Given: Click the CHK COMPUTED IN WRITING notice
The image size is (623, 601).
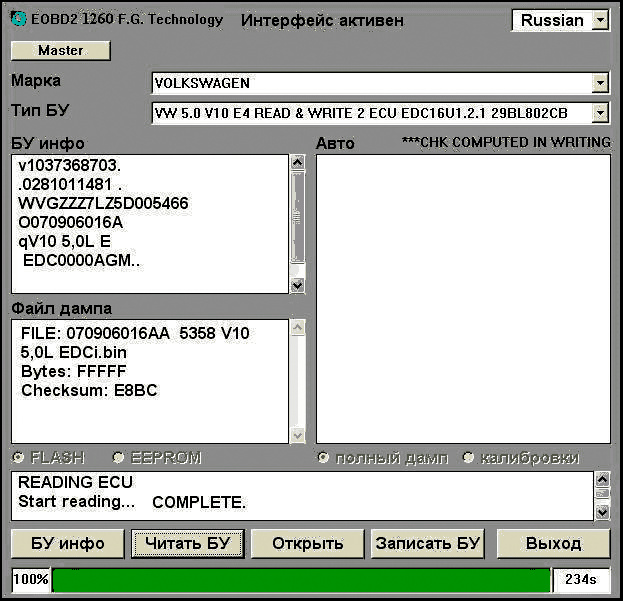Looking at the screenshot, I should (x=506, y=142).
